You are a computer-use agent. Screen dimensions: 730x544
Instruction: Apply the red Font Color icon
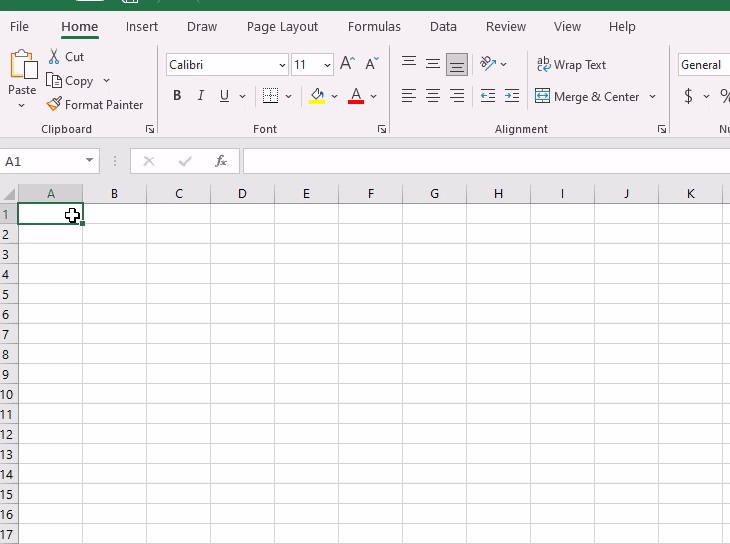(x=356, y=96)
